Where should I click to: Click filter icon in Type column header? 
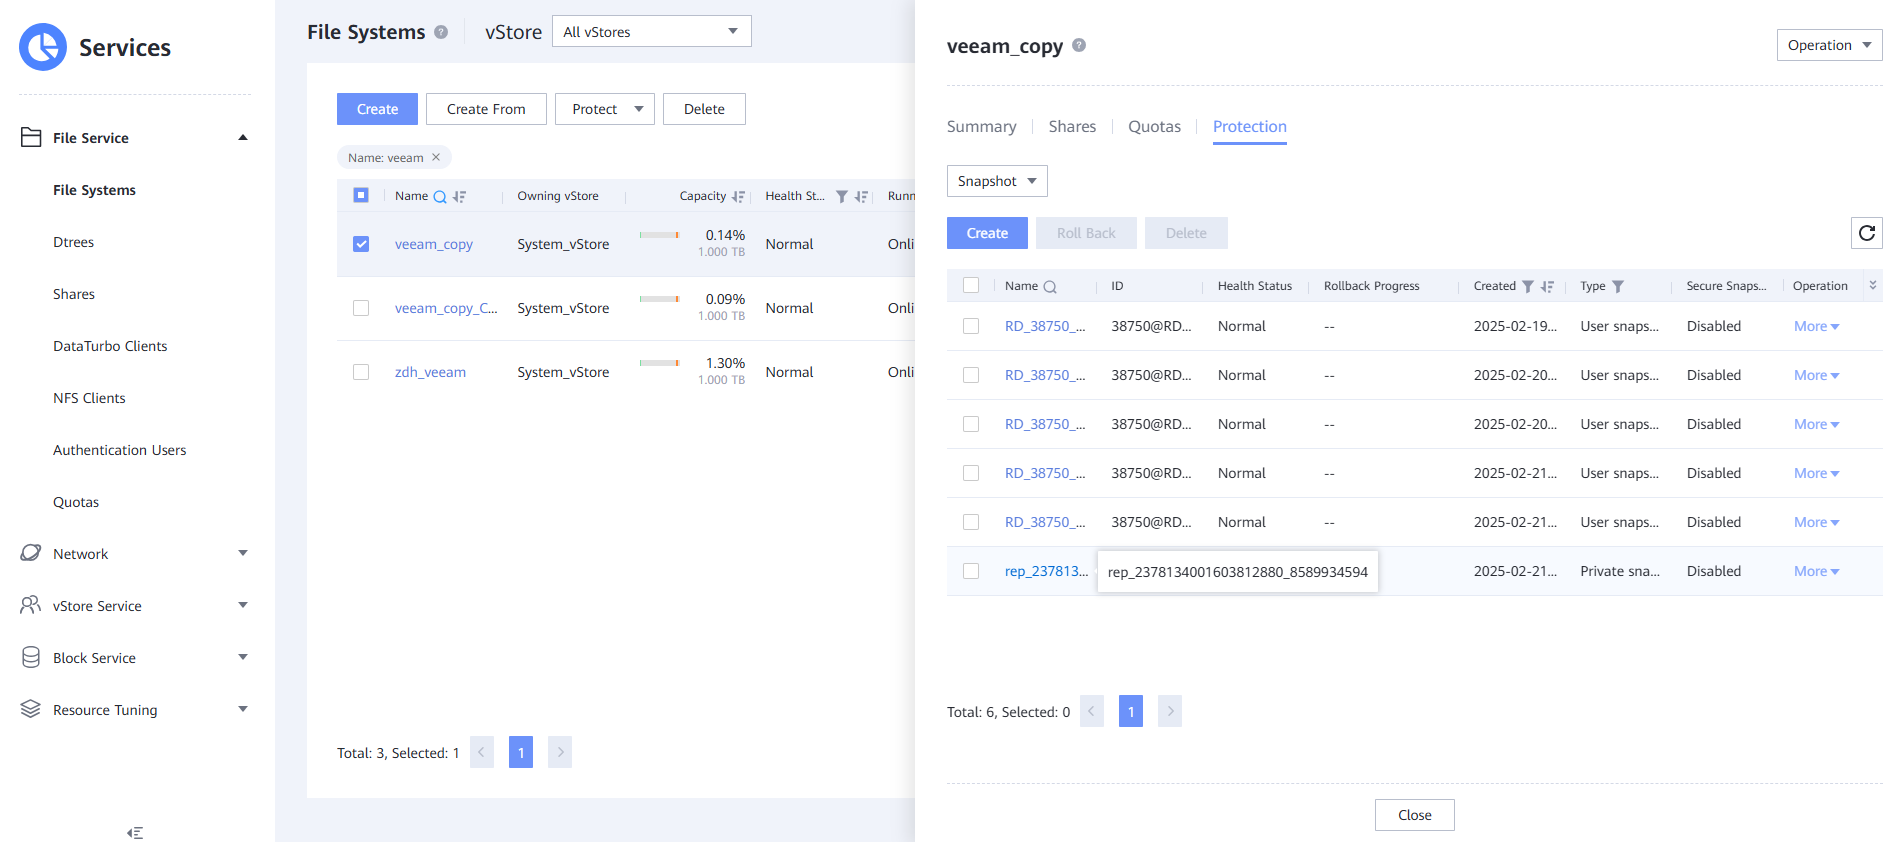pyautogui.click(x=1618, y=287)
